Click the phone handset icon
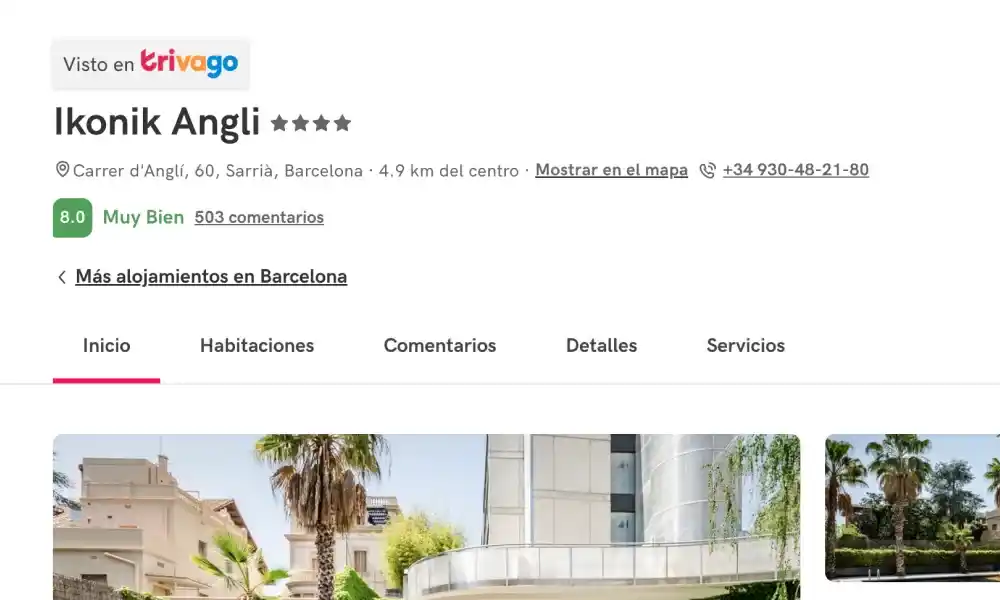The height and width of the screenshot is (600, 1000). (x=707, y=170)
